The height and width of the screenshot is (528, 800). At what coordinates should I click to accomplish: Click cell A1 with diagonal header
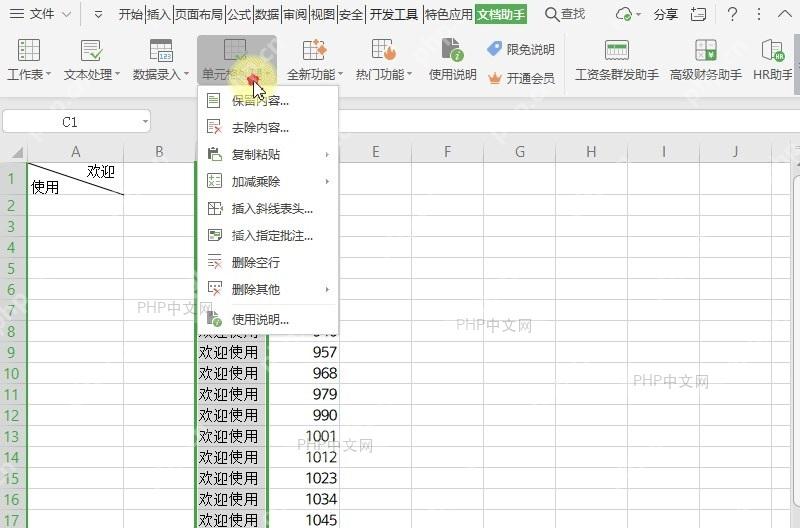point(76,179)
